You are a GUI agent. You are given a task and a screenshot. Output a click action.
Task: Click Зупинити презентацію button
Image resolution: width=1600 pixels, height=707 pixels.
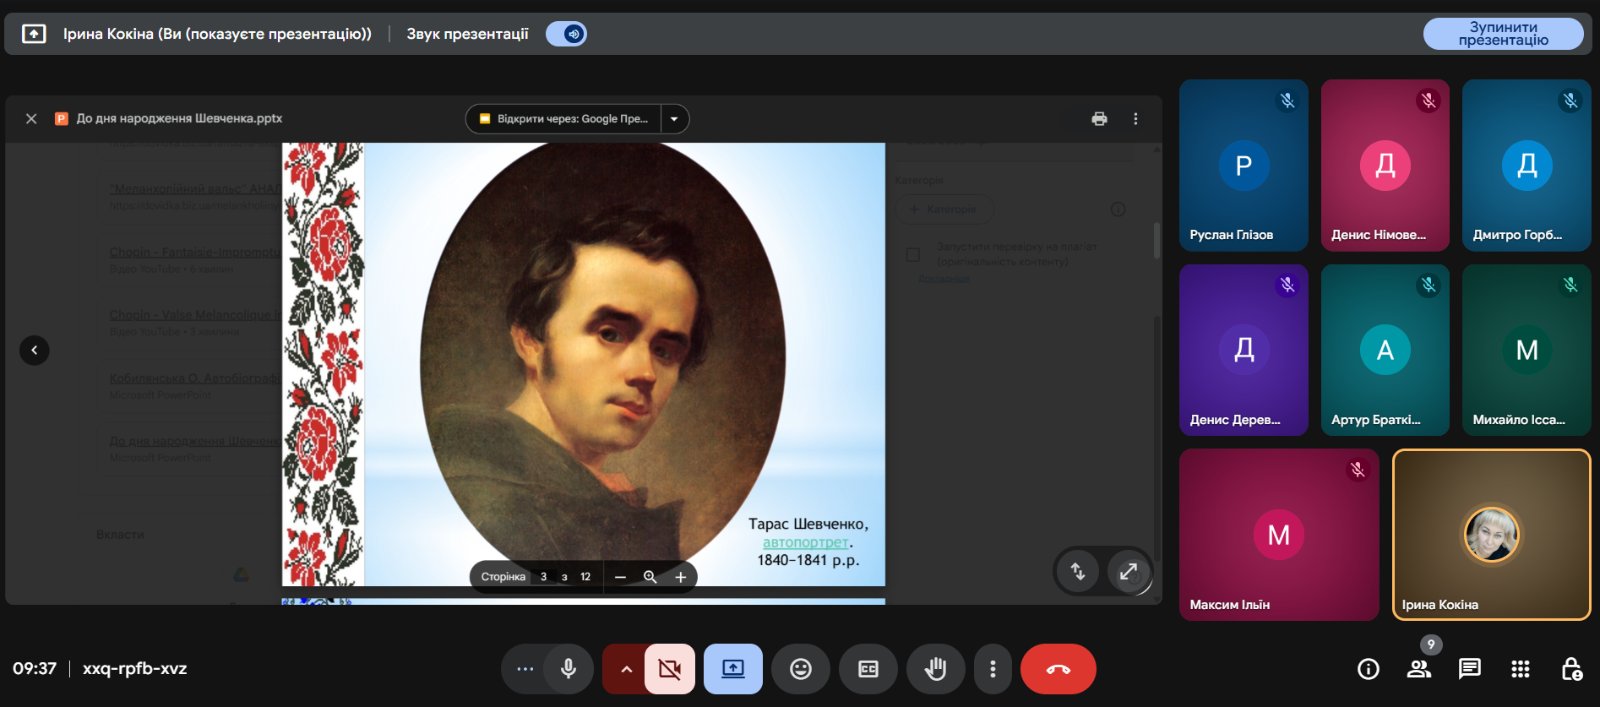[1502, 34]
